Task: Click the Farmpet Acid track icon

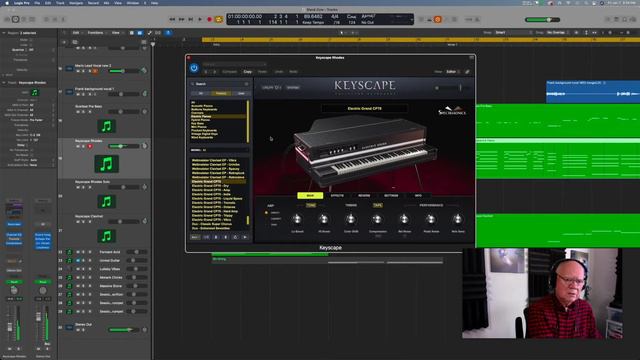Action: pyautogui.click(x=69, y=252)
